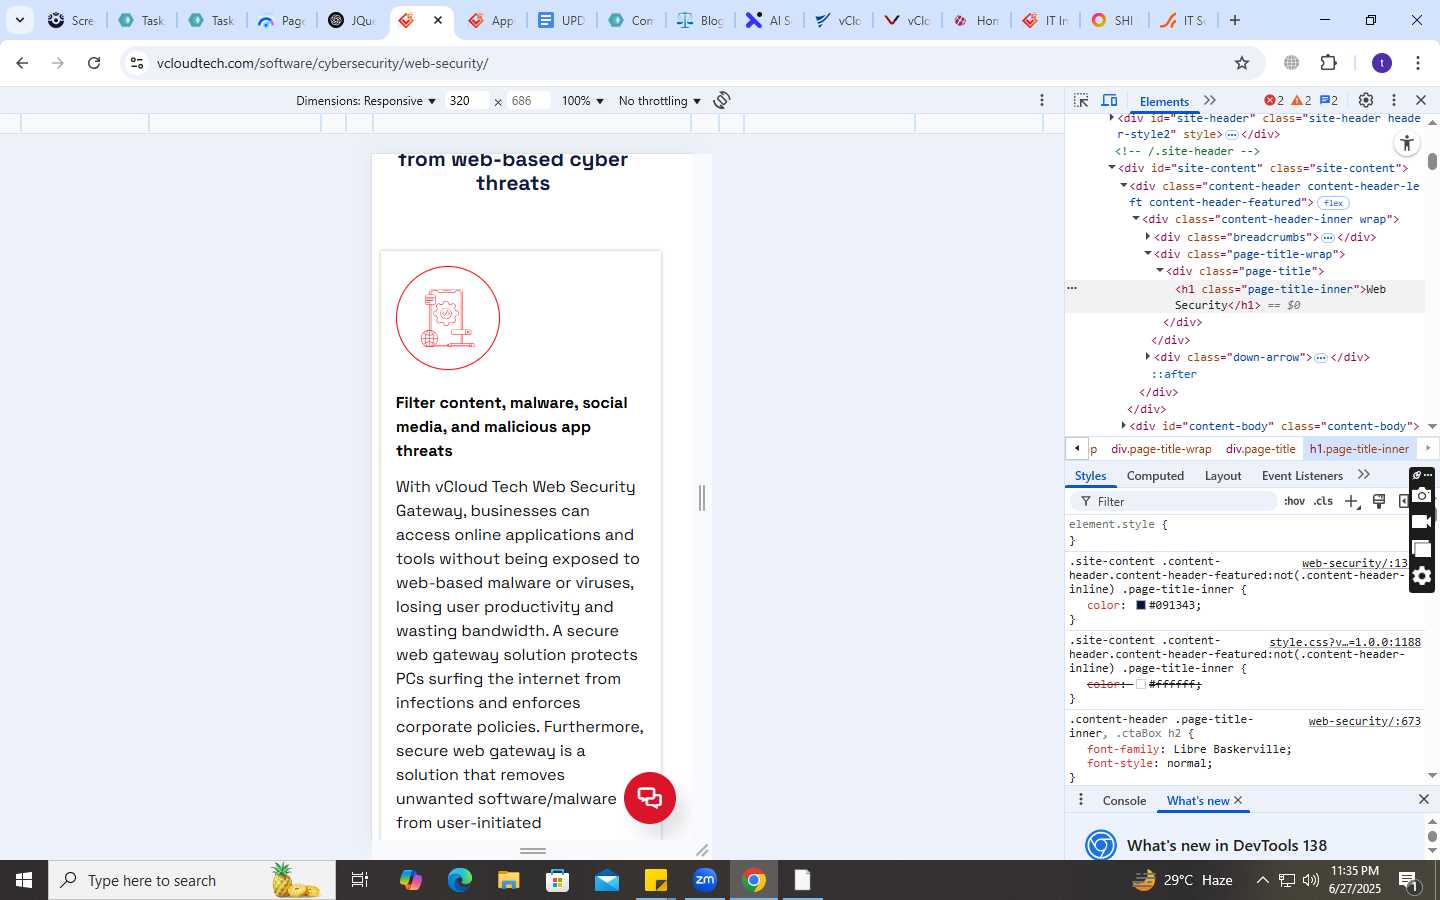This screenshot has height=900, width=1440.
Task: Toggle the device toolbar icon in DevTools
Action: (x=1109, y=100)
